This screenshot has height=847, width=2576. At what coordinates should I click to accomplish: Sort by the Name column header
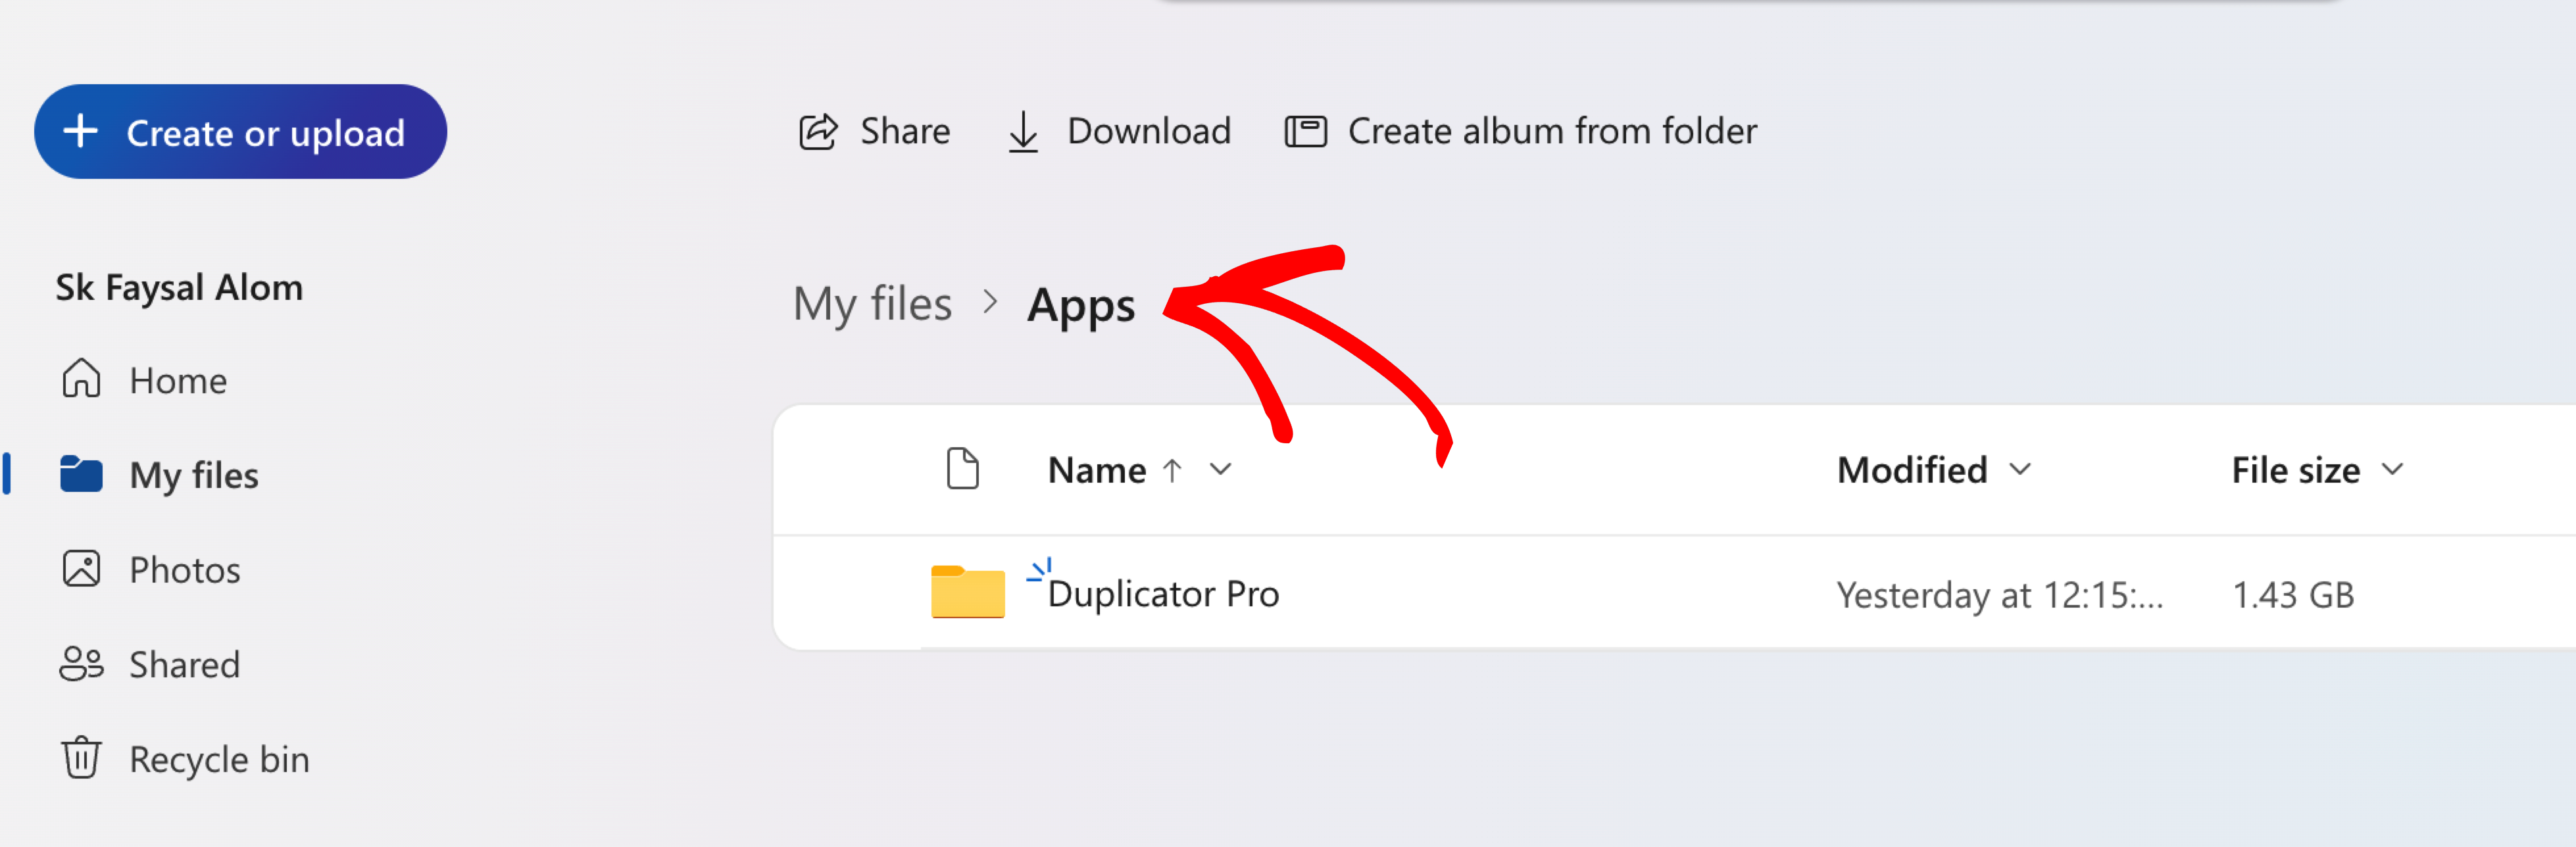pos(1097,470)
